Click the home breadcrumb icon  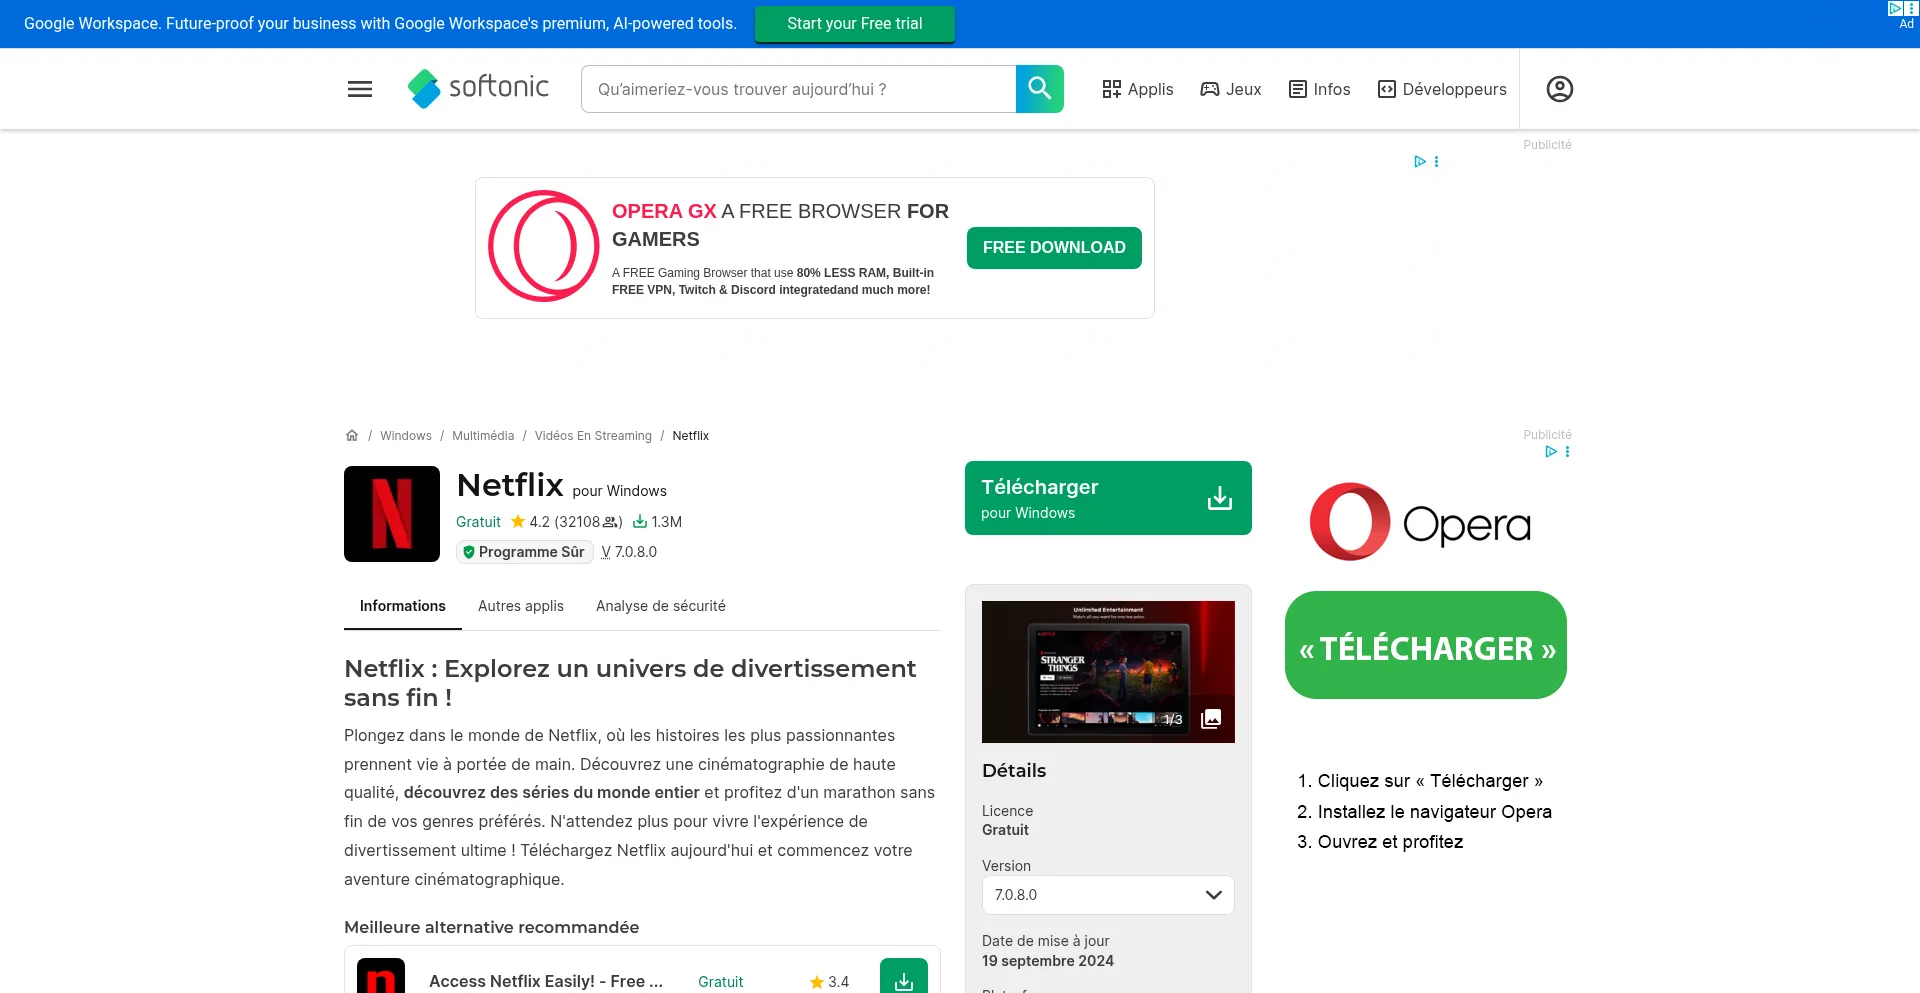[352, 436]
